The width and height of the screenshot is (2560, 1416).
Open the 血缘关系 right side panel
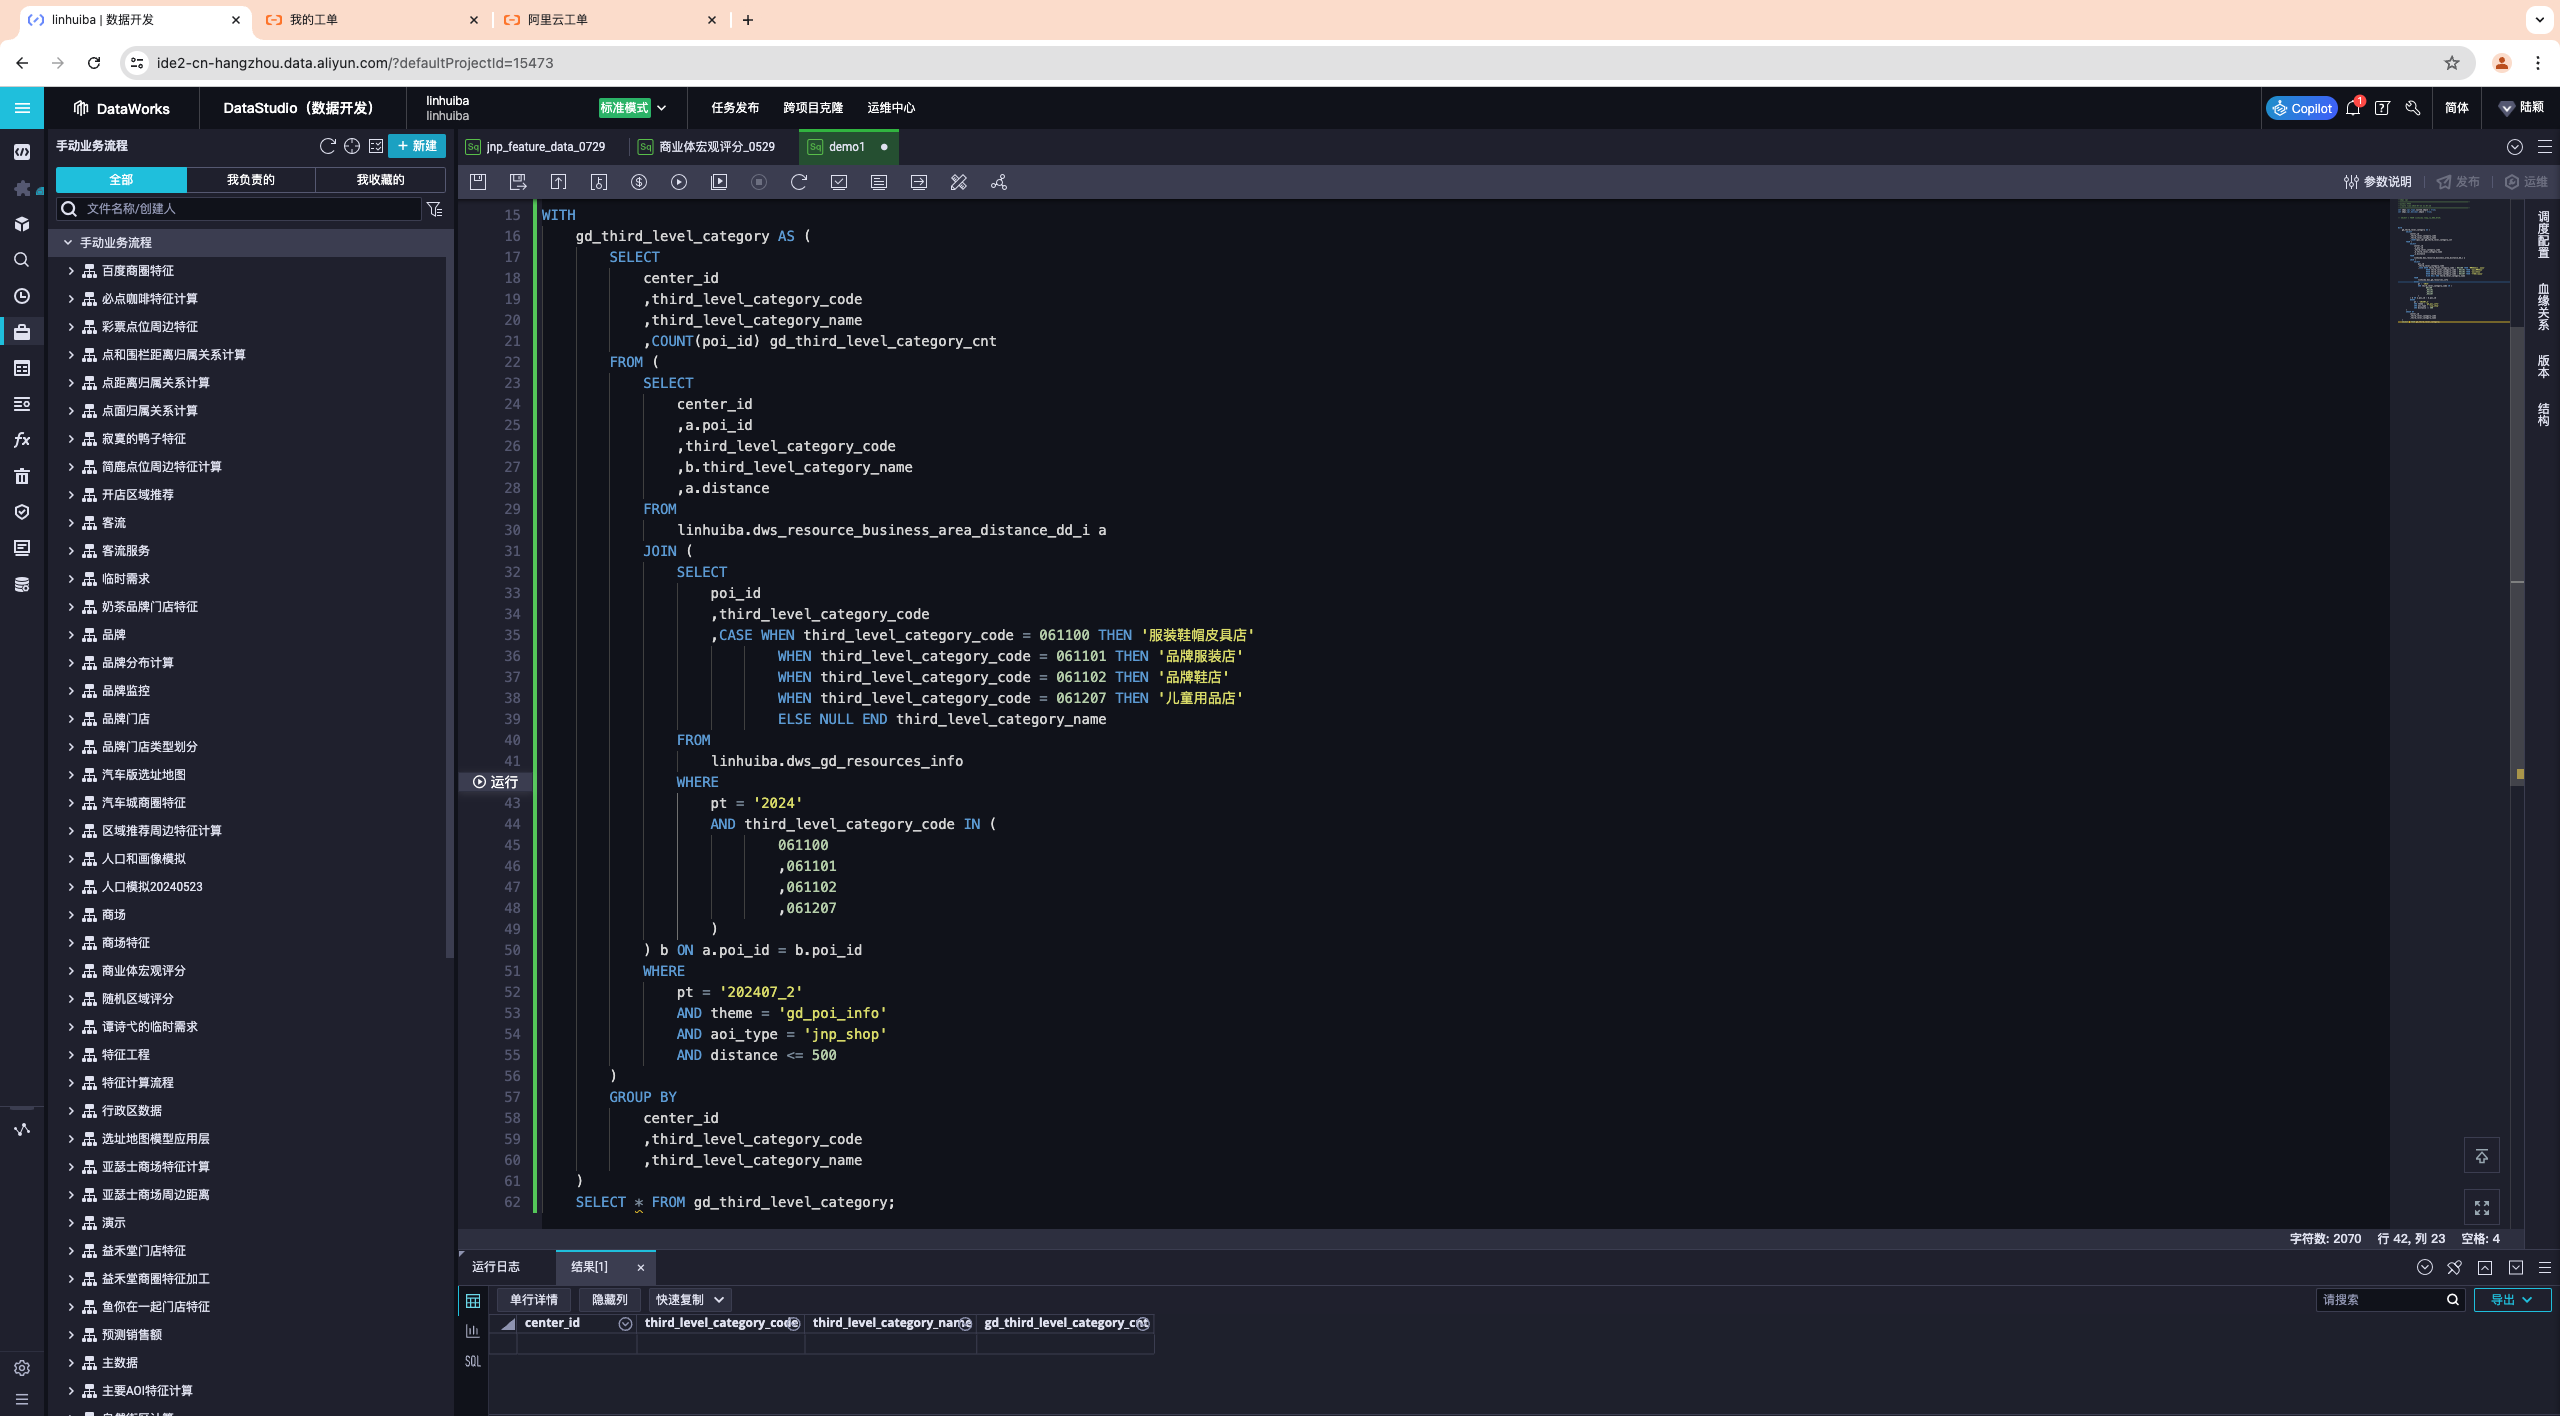tap(2543, 306)
